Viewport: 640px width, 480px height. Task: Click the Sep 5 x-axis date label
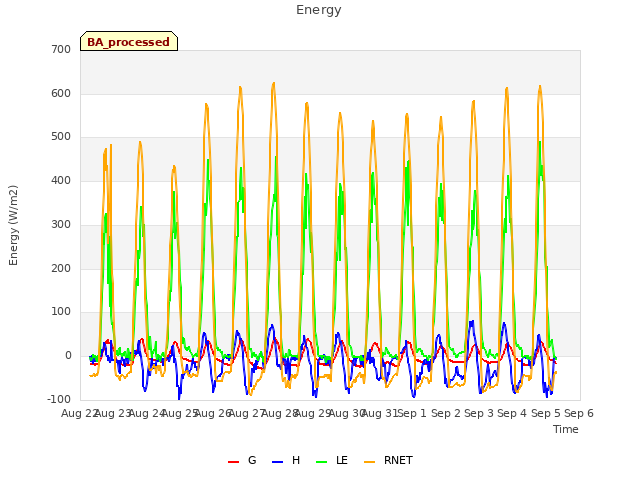pyautogui.click(x=546, y=413)
